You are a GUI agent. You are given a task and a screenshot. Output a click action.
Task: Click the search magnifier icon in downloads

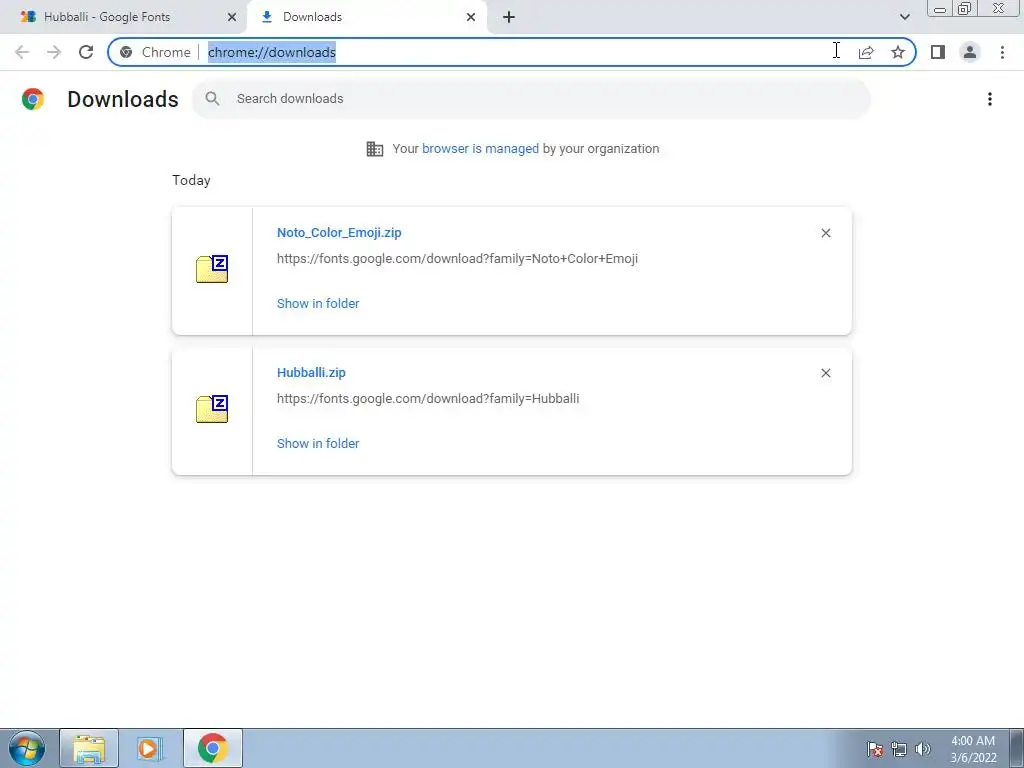coord(212,99)
